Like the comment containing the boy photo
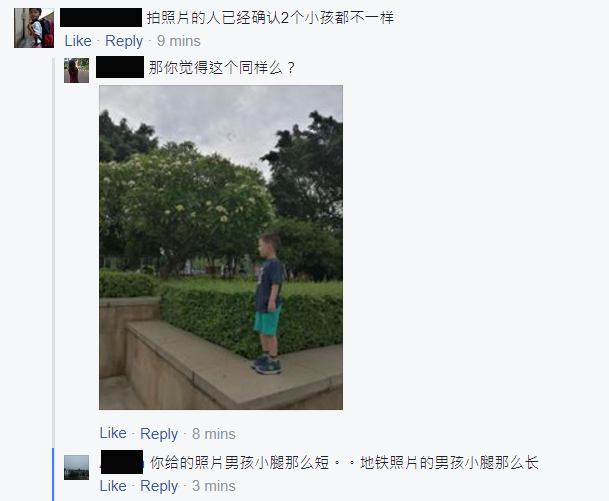 [x=113, y=433]
